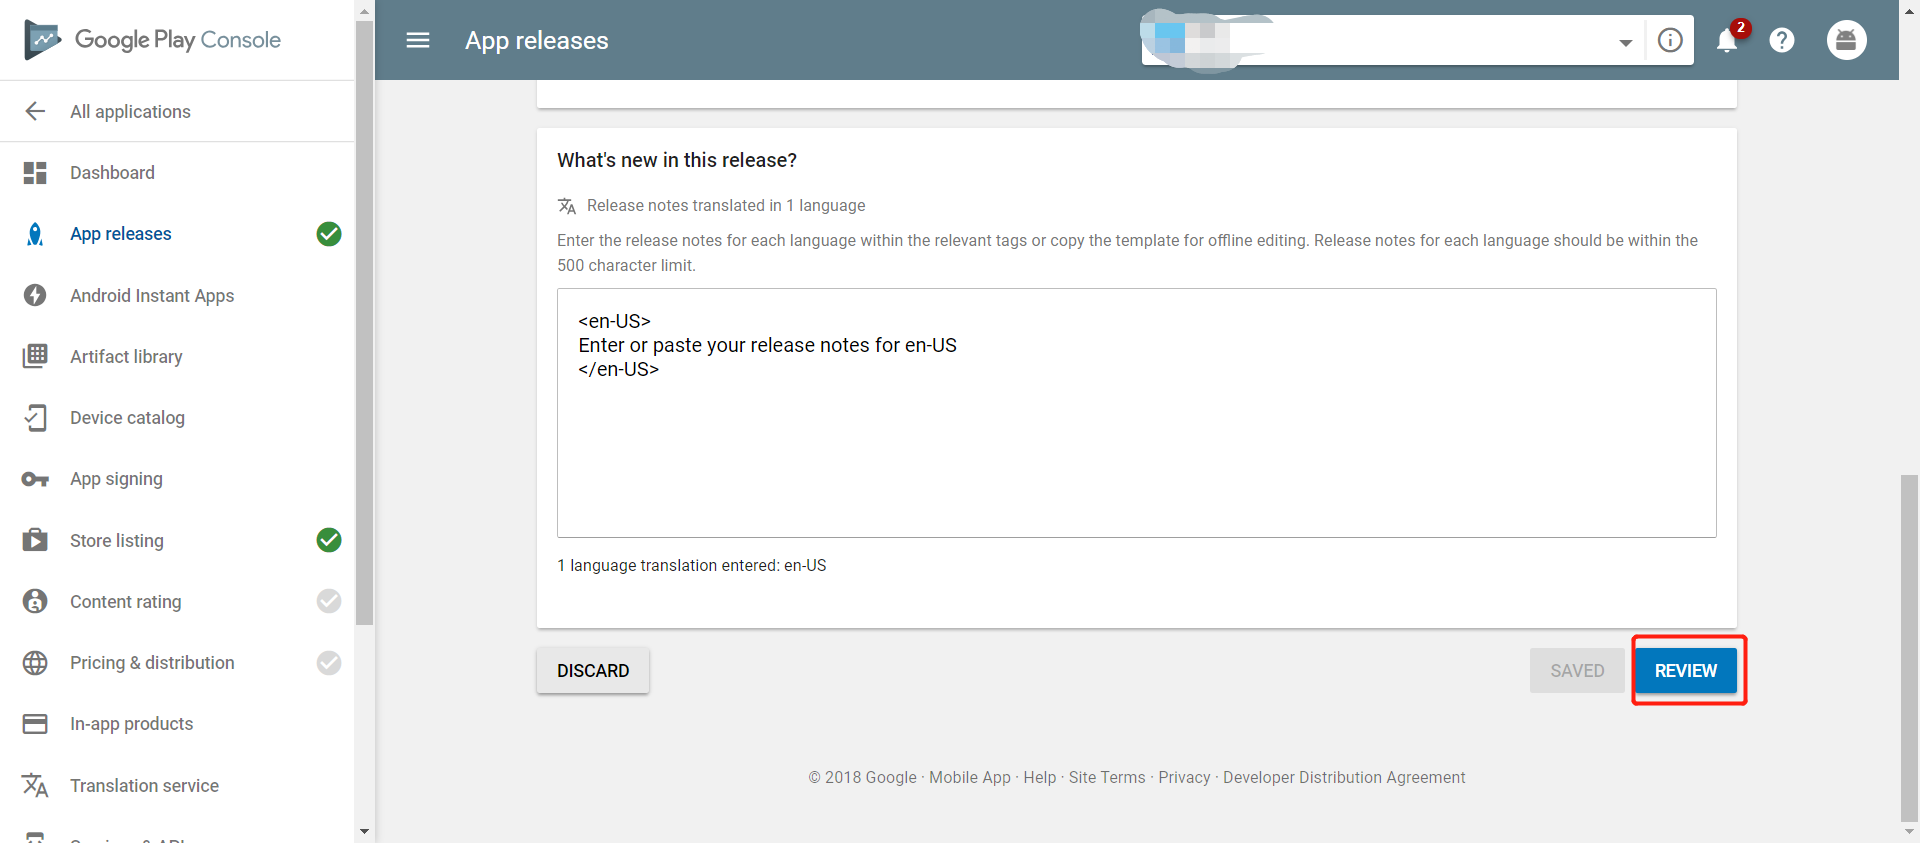Click the App signing key icon

(x=35, y=479)
